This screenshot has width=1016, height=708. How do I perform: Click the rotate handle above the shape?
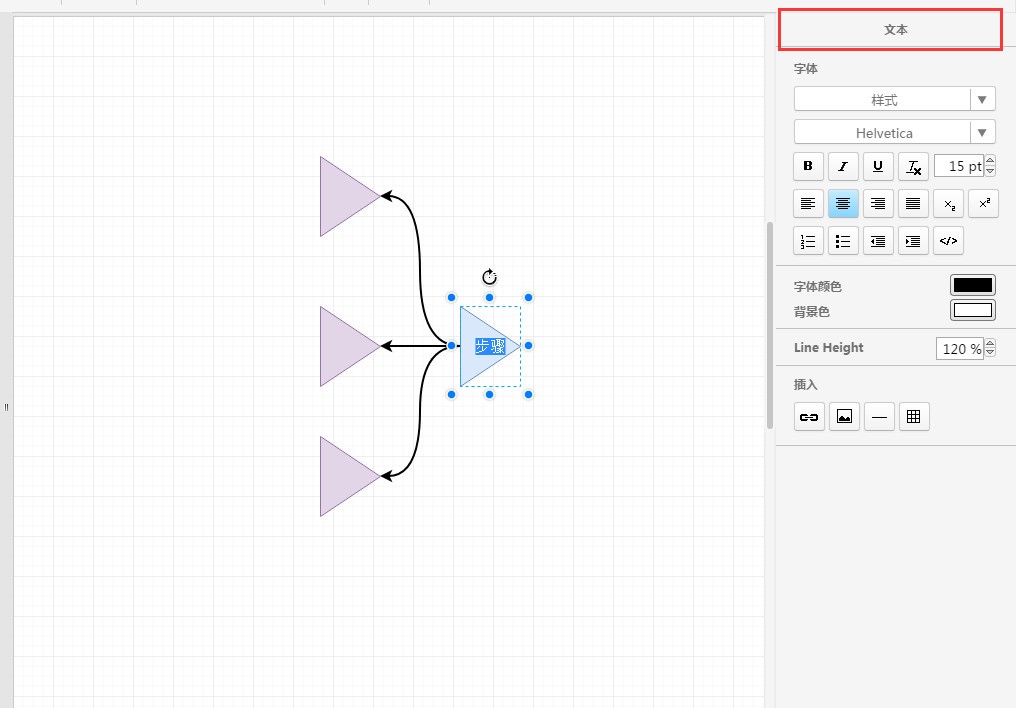tap(489, 277)
